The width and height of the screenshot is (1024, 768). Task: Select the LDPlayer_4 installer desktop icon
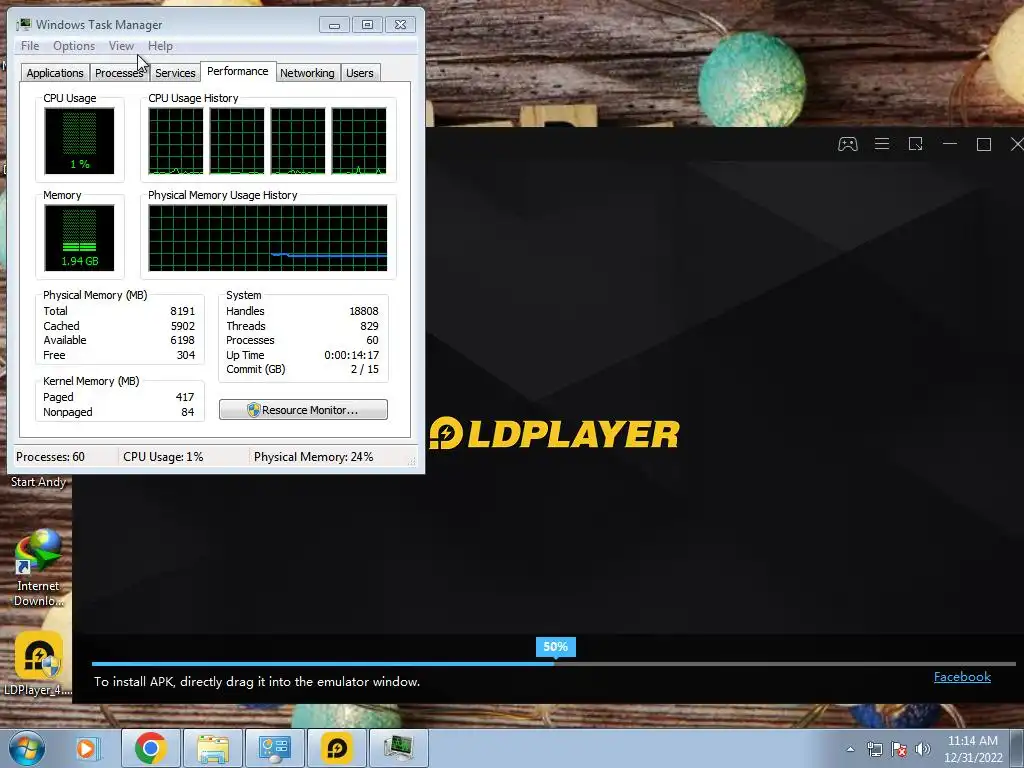coord(38,664)
